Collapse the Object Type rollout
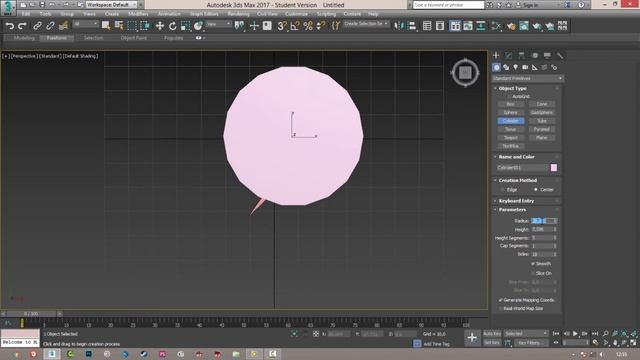 tap(513, 88)
